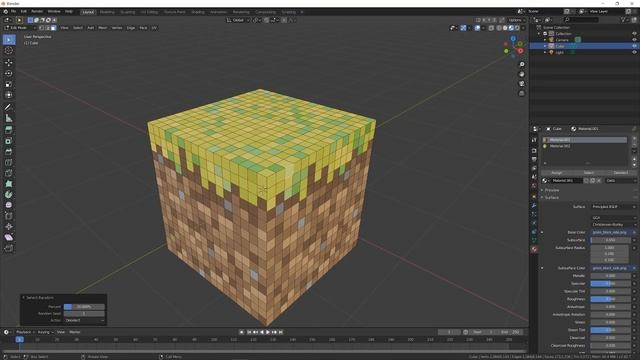Select the Move tool
Screen dimensions: 640x360
coord(9,62)
